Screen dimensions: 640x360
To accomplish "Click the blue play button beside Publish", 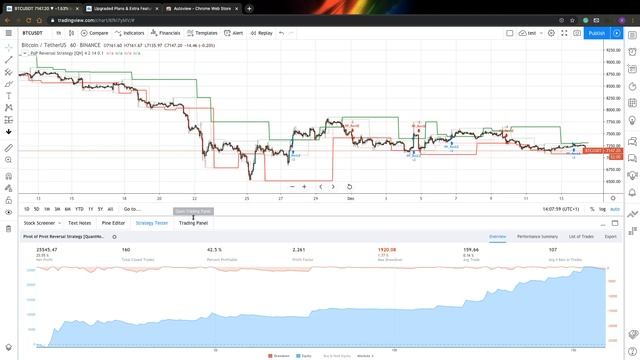I will pos(617,33).
